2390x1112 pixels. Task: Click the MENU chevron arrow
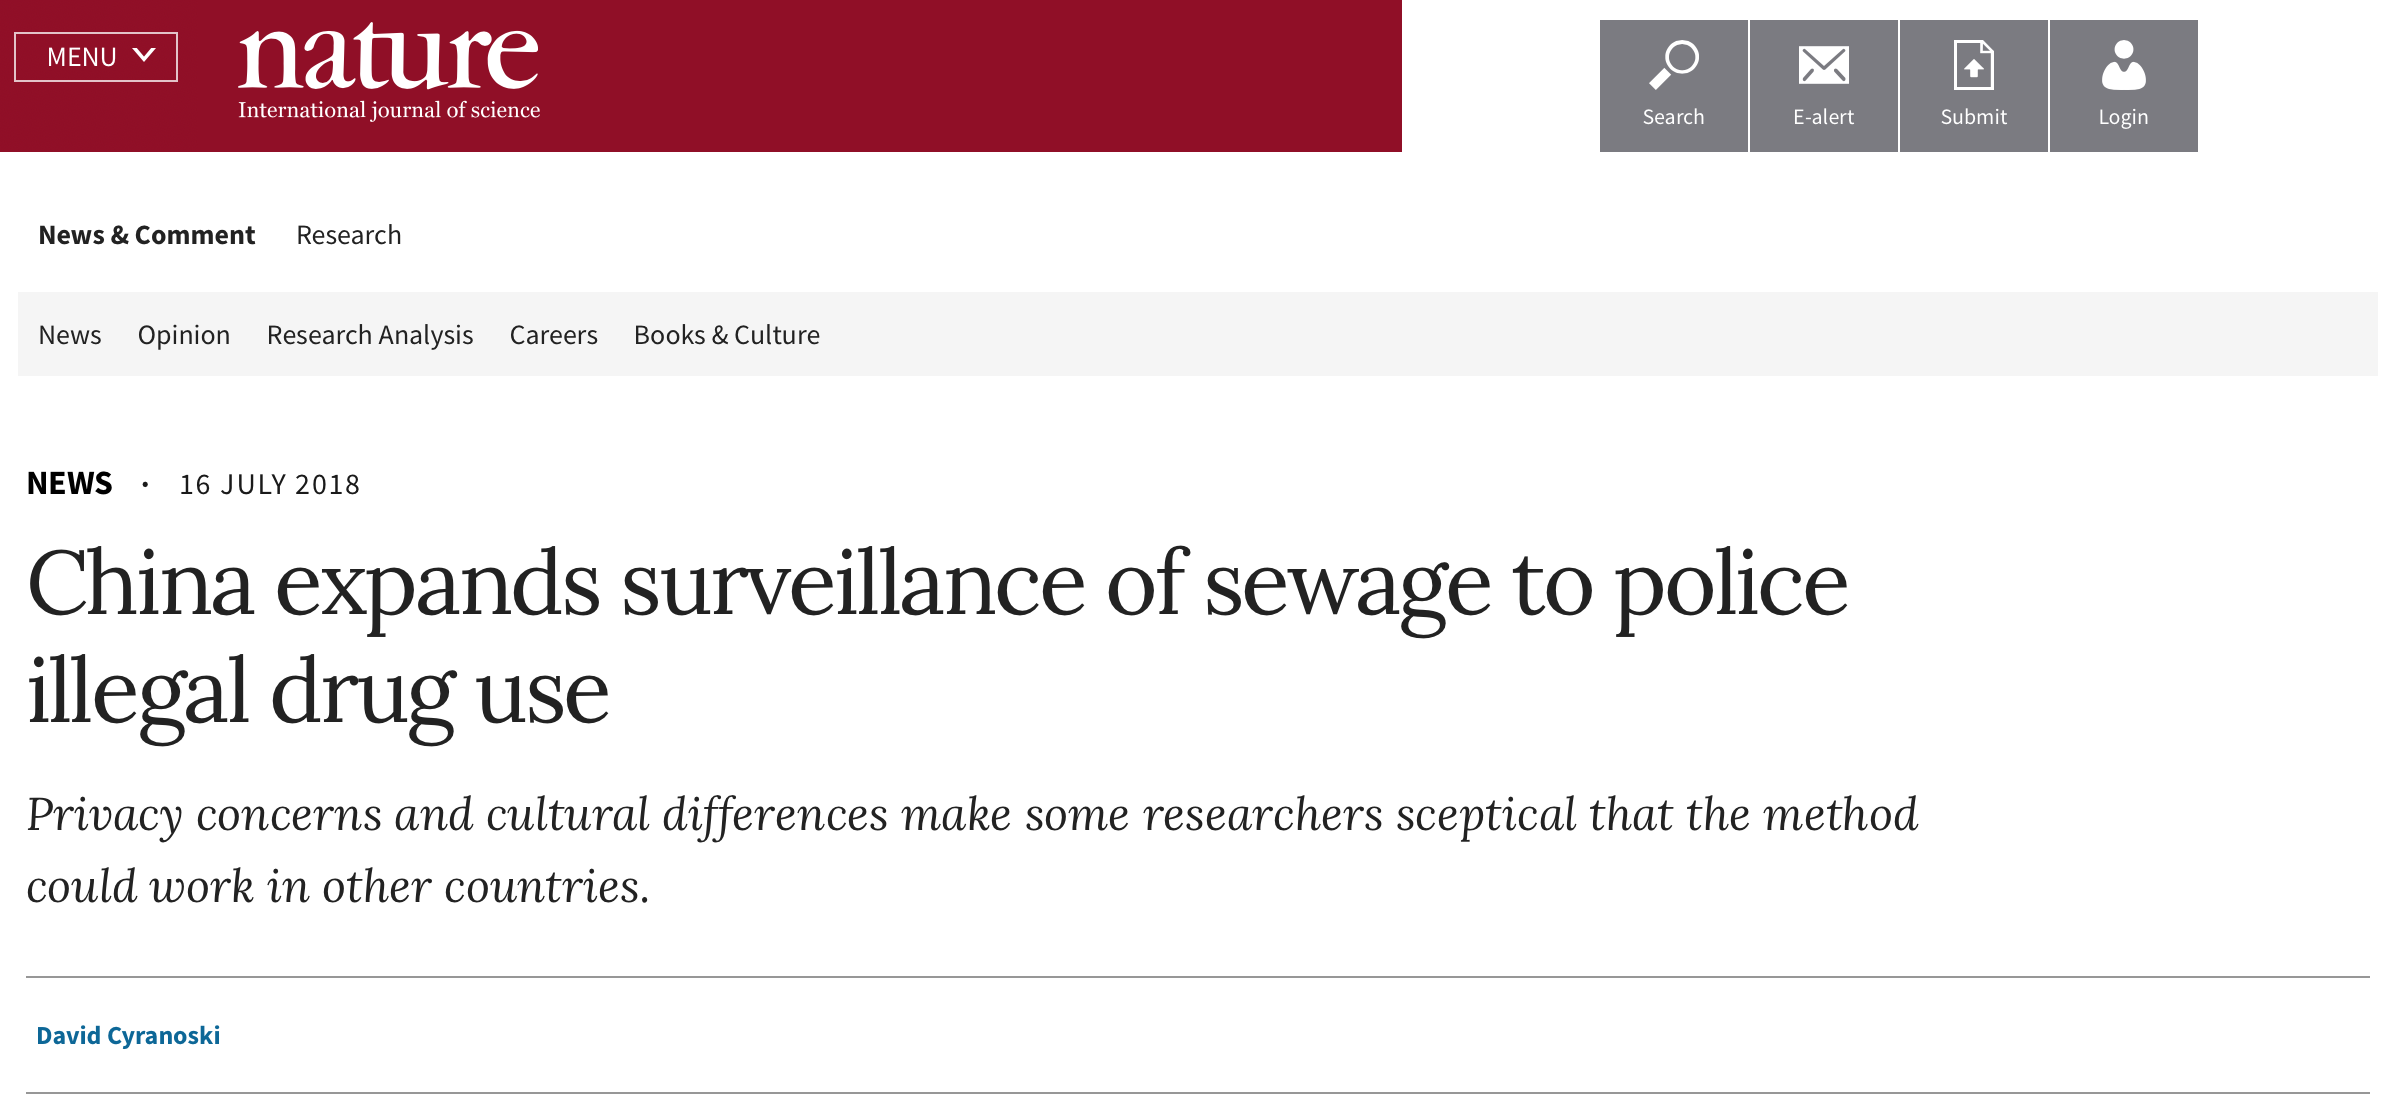pos(144,55)
